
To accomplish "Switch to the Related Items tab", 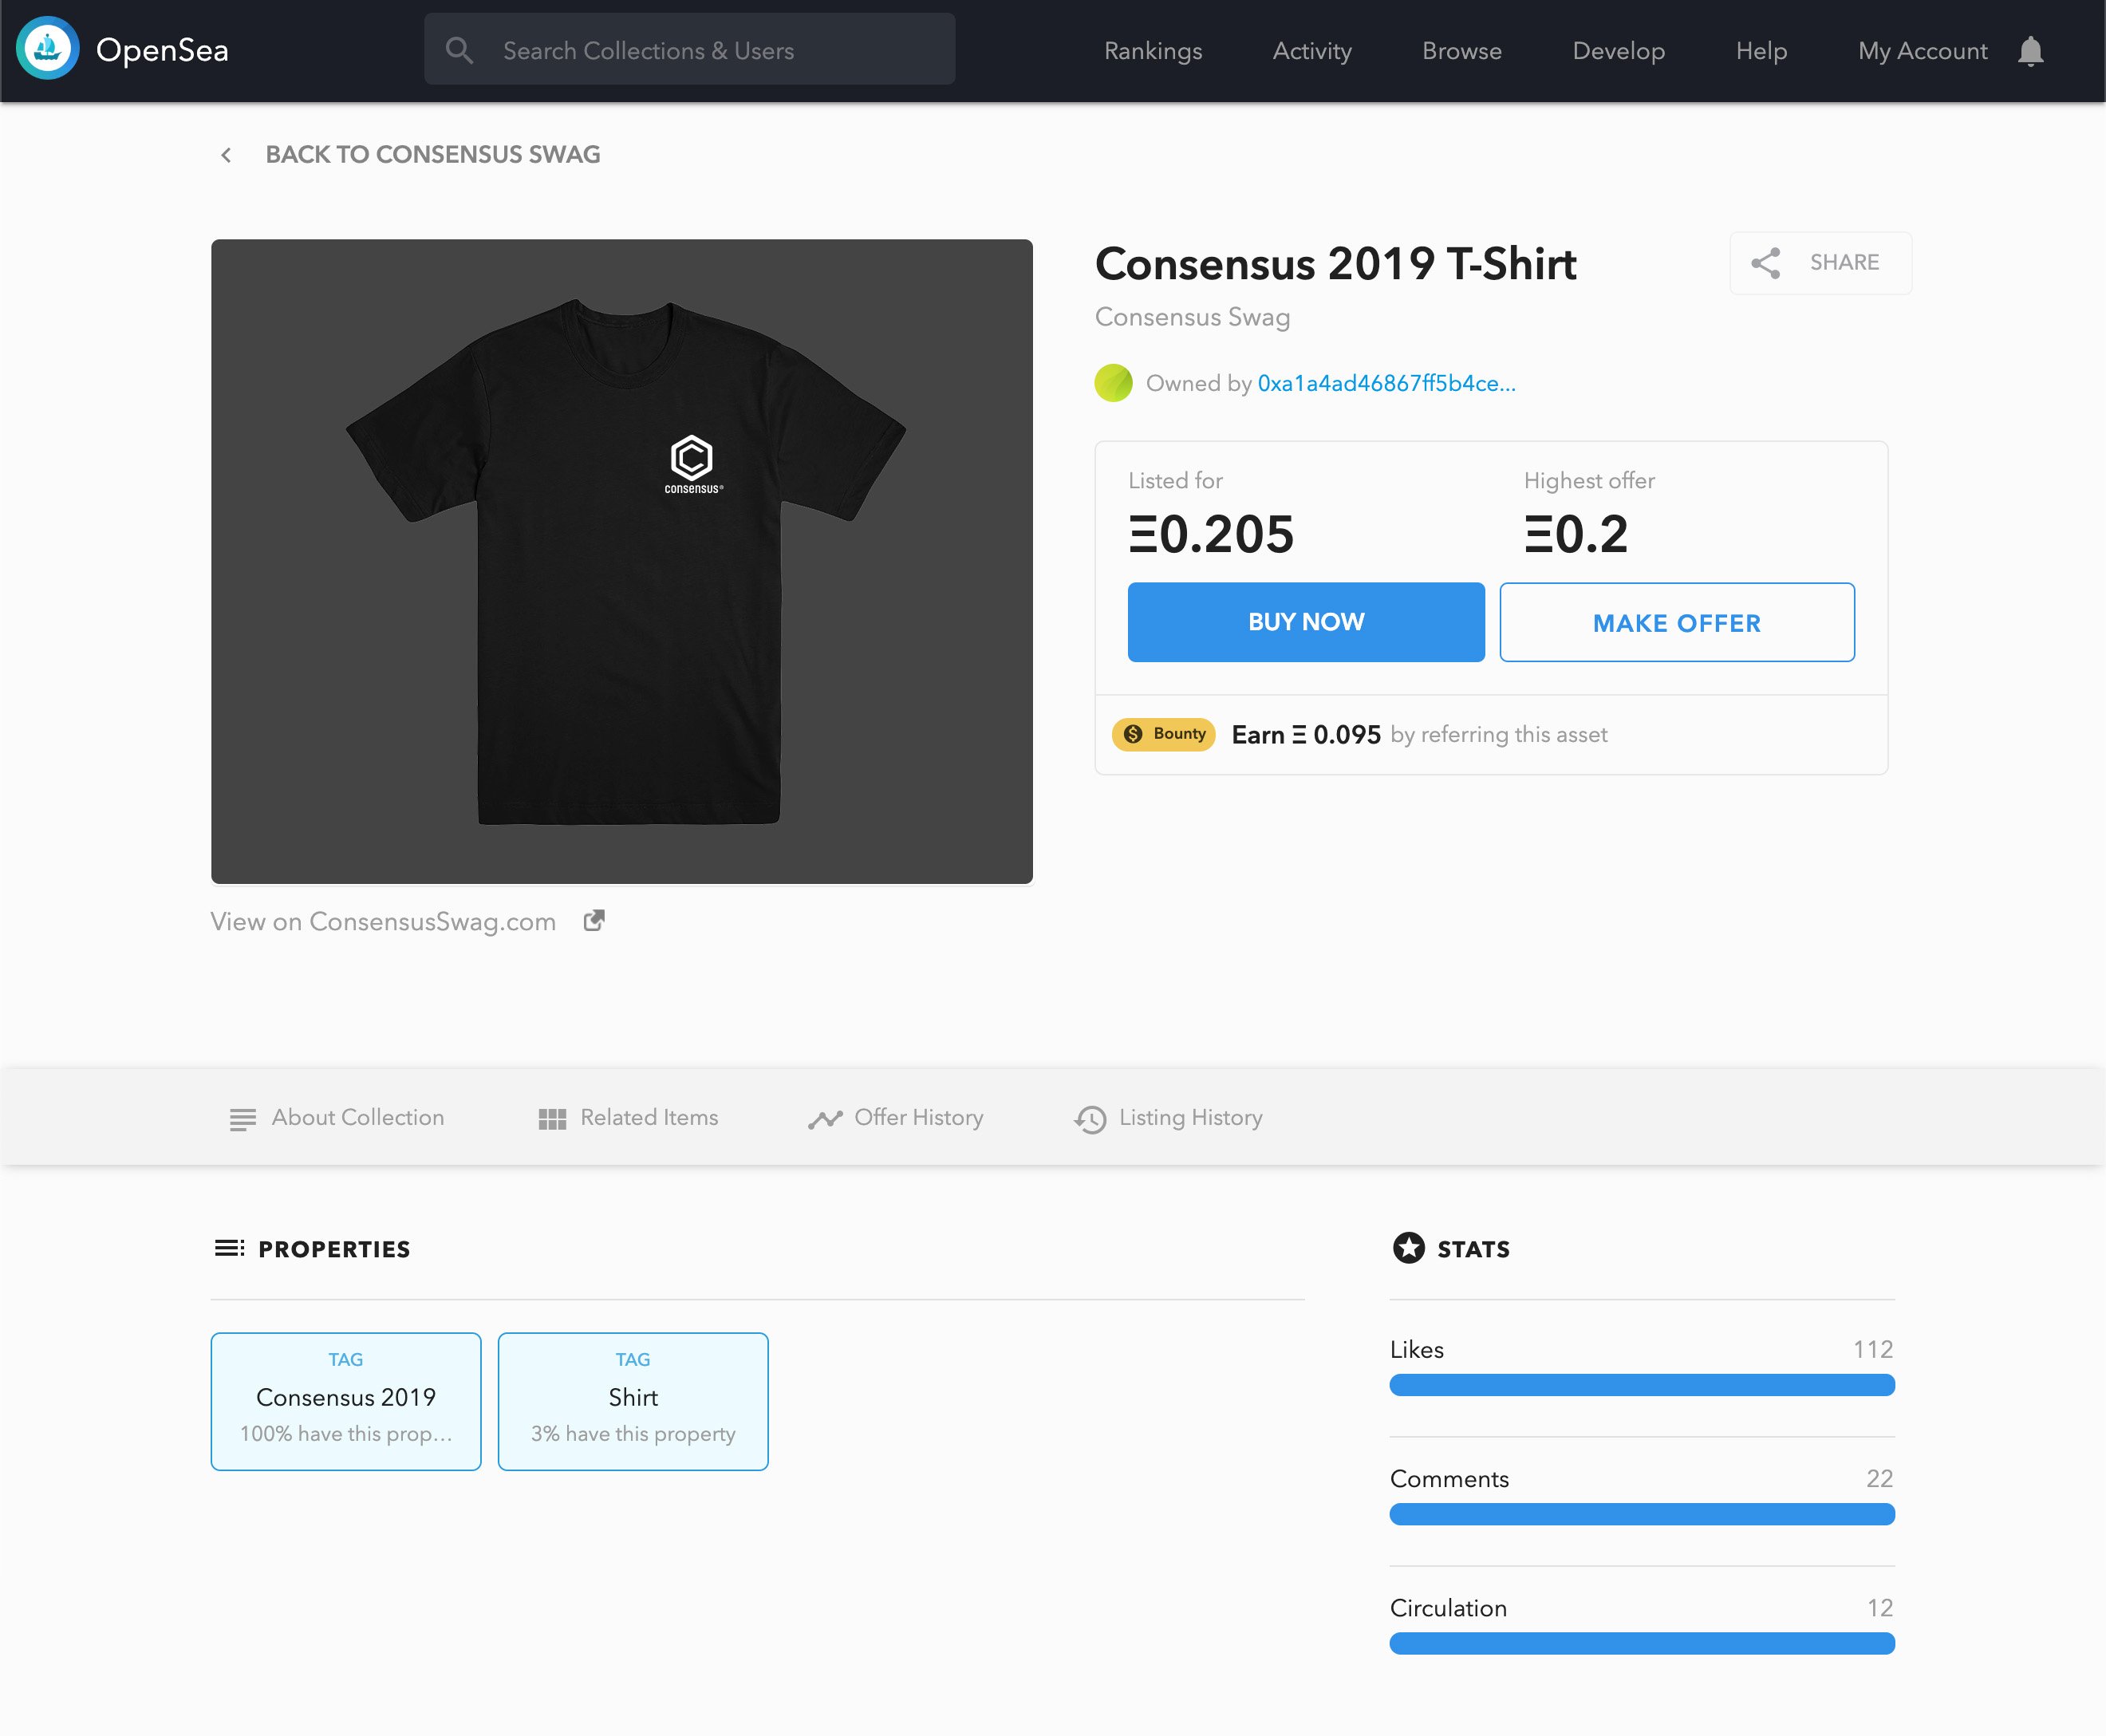I will (x=628, y=1118).
